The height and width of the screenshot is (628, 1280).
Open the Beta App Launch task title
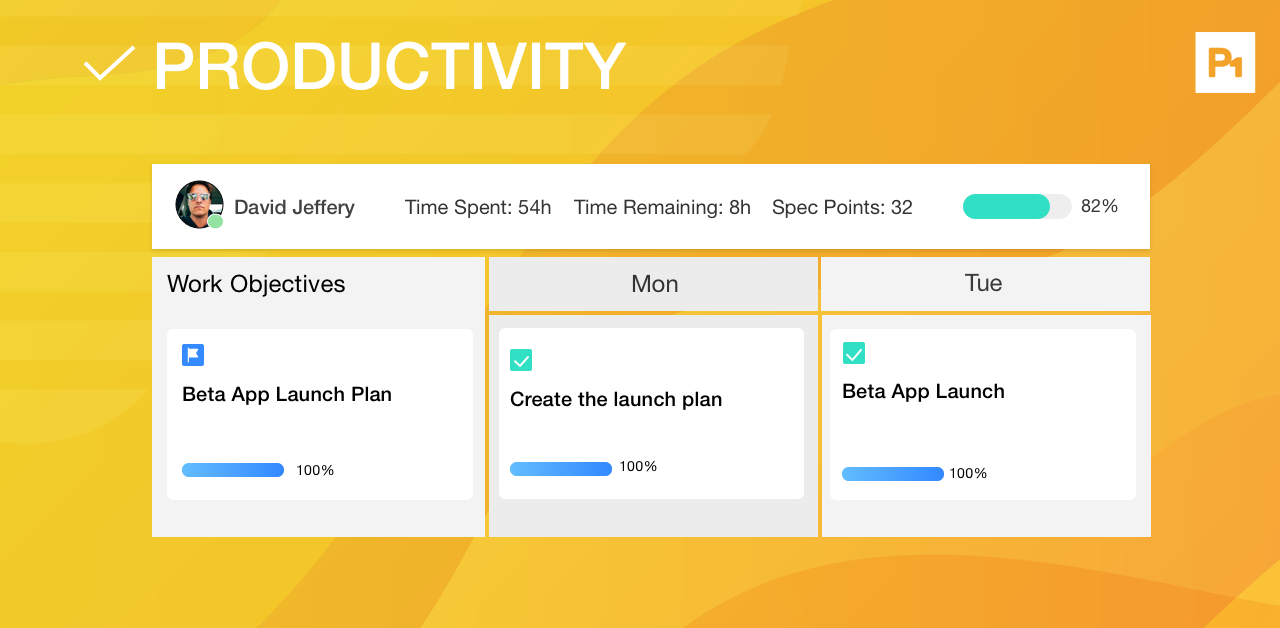coord(923,391)
